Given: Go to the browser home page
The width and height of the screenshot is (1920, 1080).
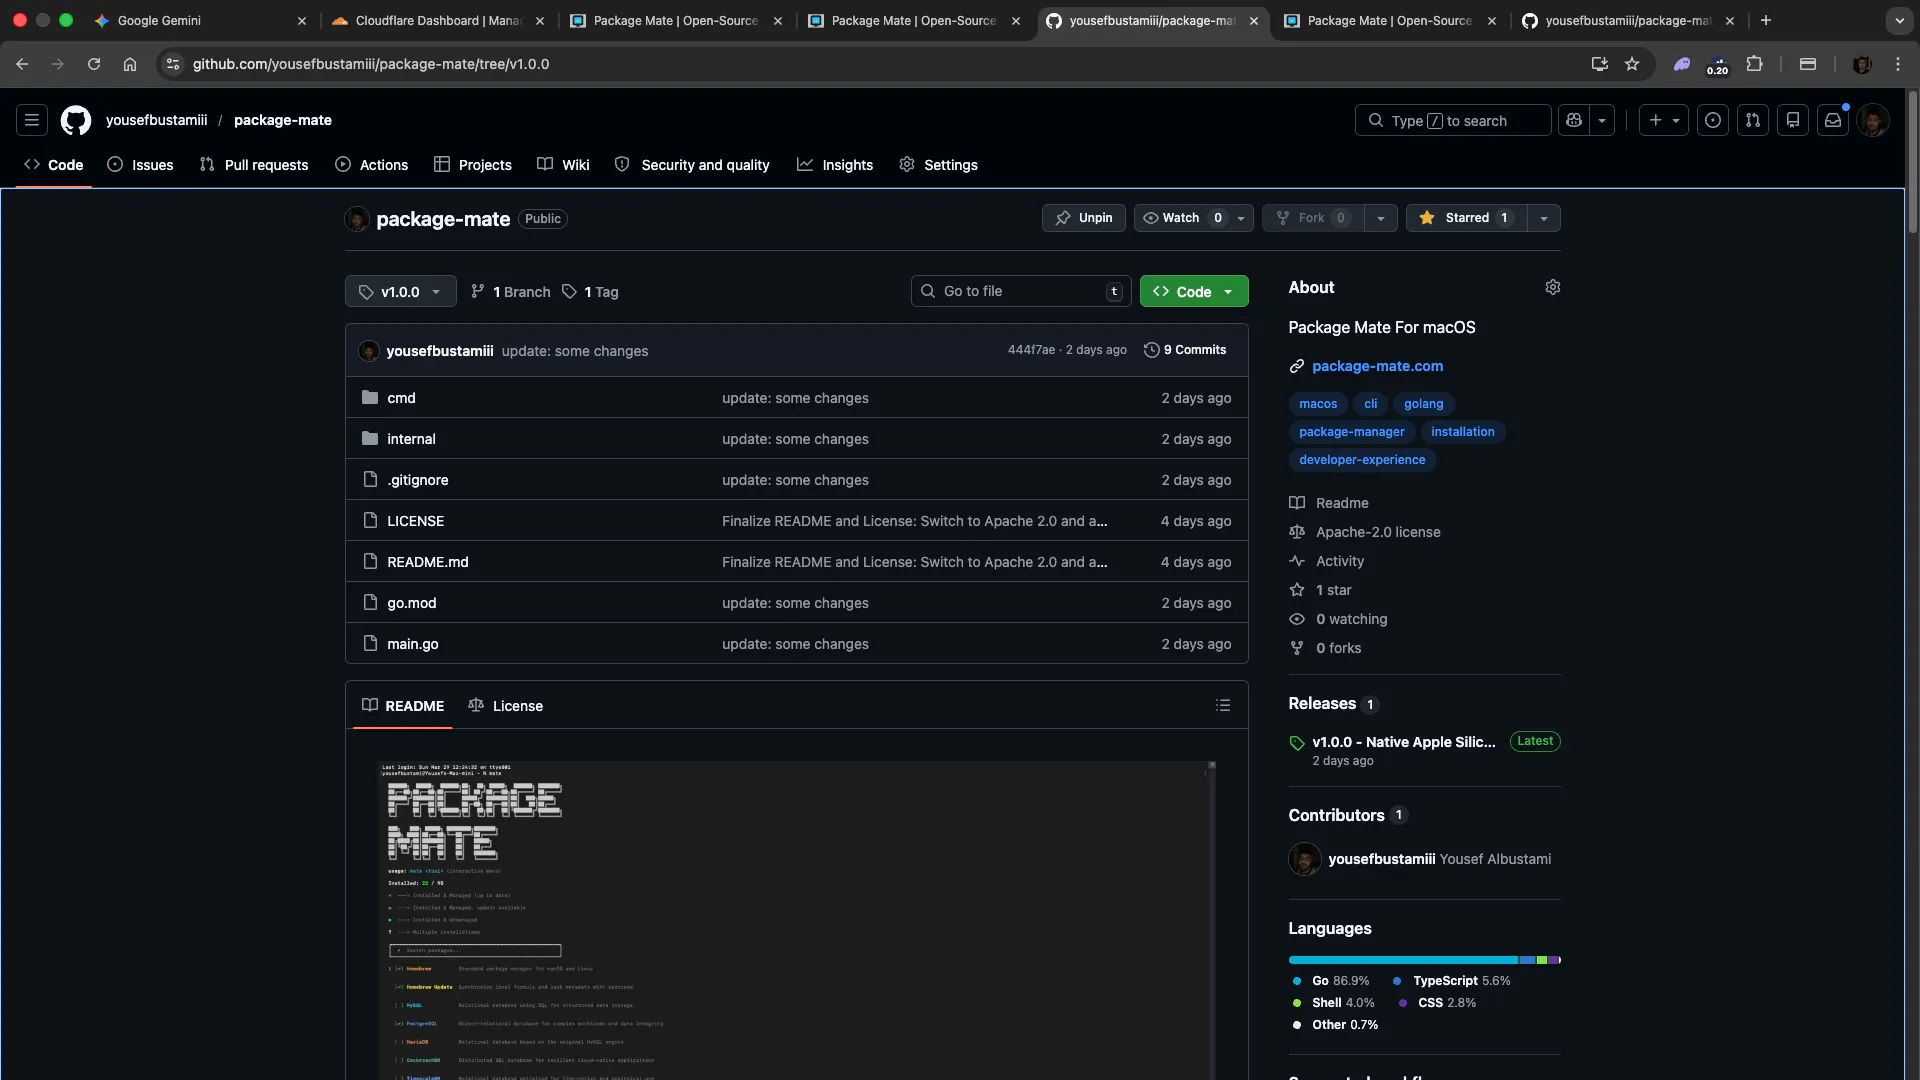Looking at the screenshot, I should [130, 64].
